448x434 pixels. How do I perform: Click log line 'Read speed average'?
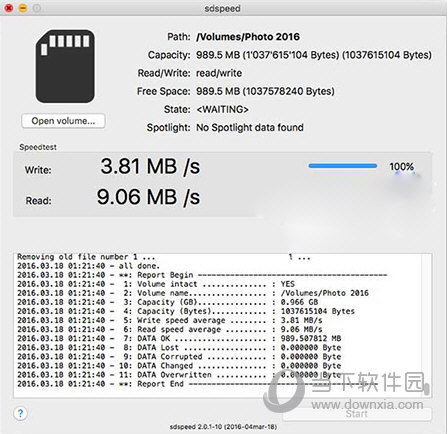point(170,329)
